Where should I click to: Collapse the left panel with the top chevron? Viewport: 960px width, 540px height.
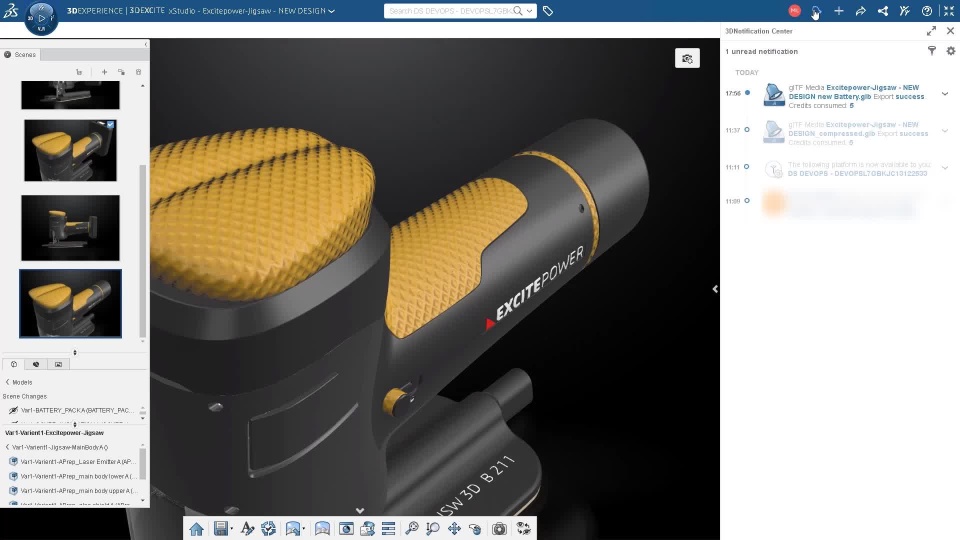146,44
